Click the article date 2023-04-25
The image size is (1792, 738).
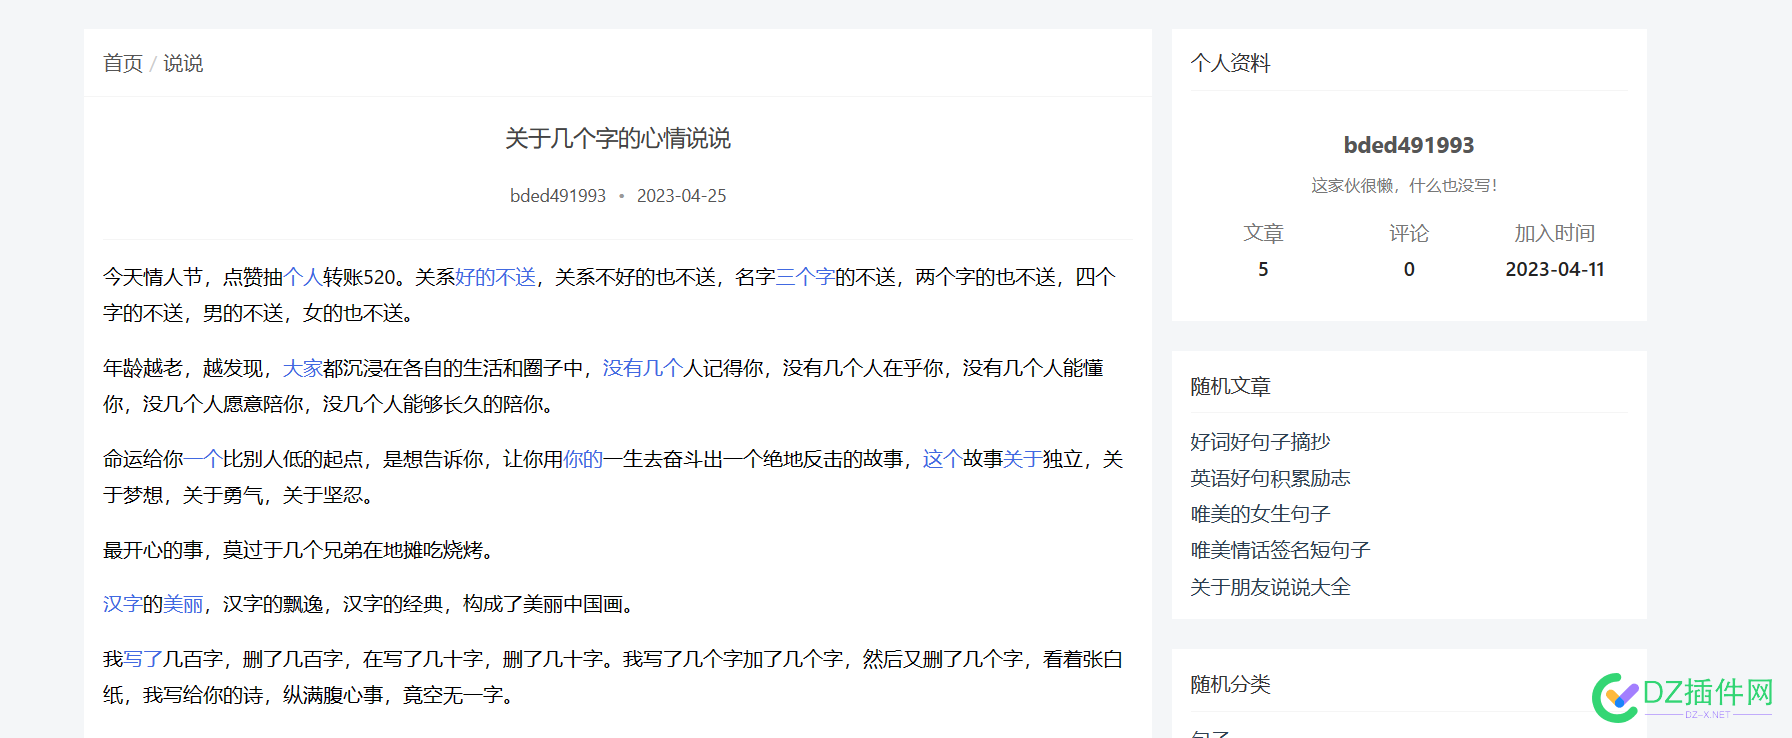[x=681, y=196]
